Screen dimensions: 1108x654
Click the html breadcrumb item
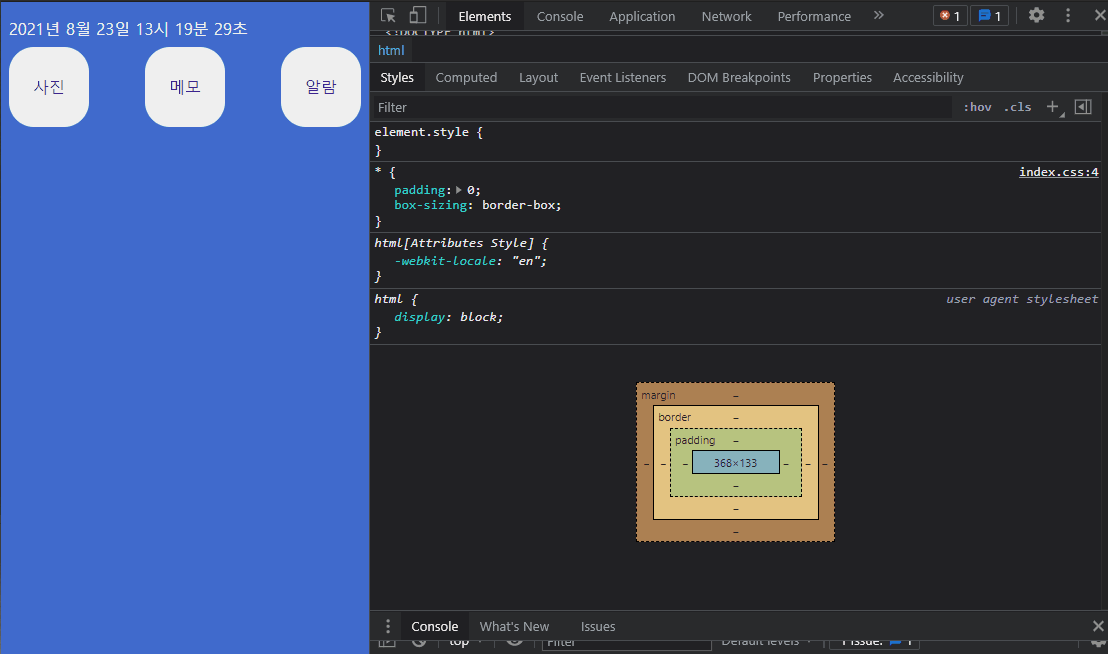point(391,50)
